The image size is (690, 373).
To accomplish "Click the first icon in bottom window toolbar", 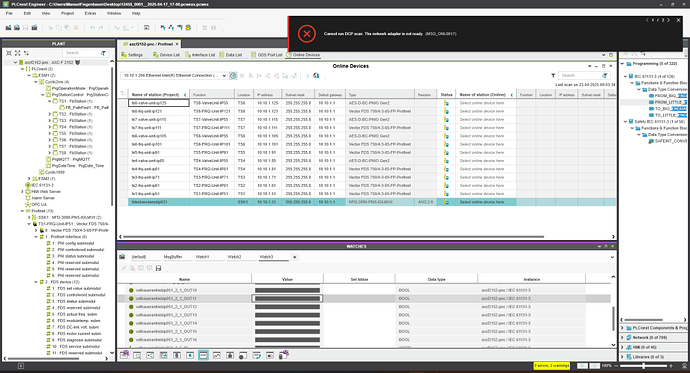I will coord(125,355).
